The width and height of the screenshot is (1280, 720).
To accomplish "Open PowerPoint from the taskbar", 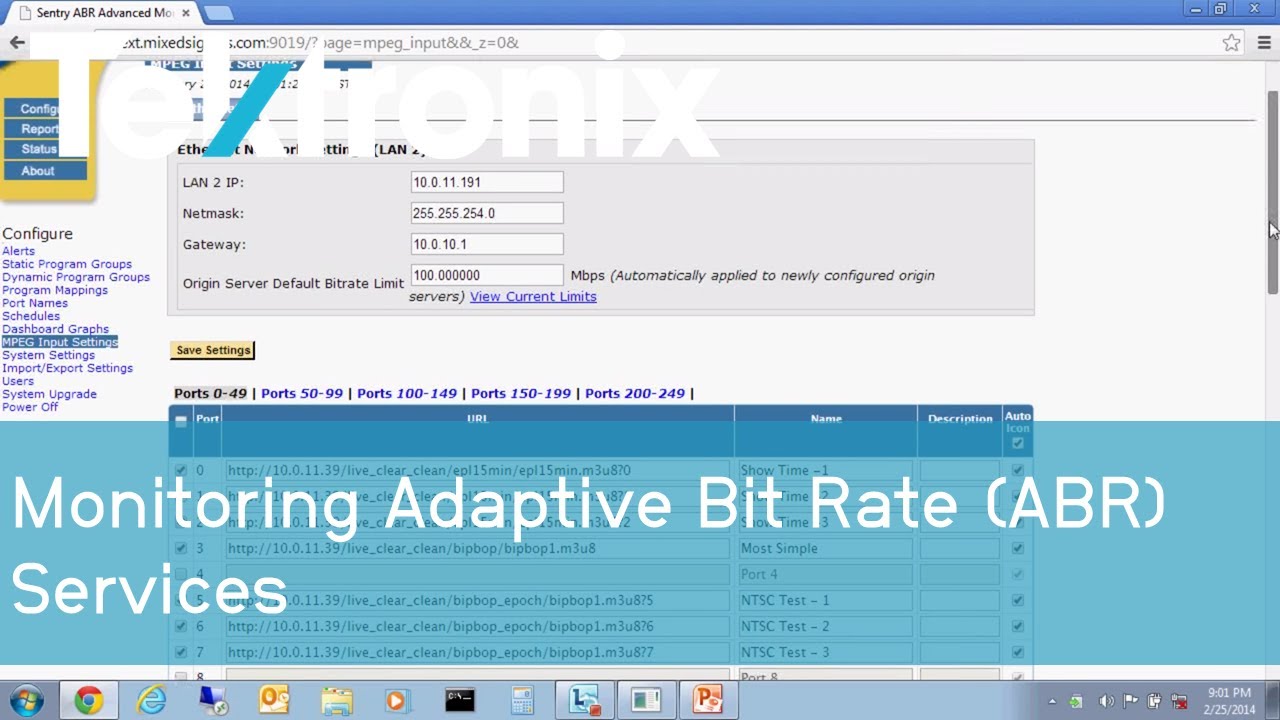I will [707, 701].
